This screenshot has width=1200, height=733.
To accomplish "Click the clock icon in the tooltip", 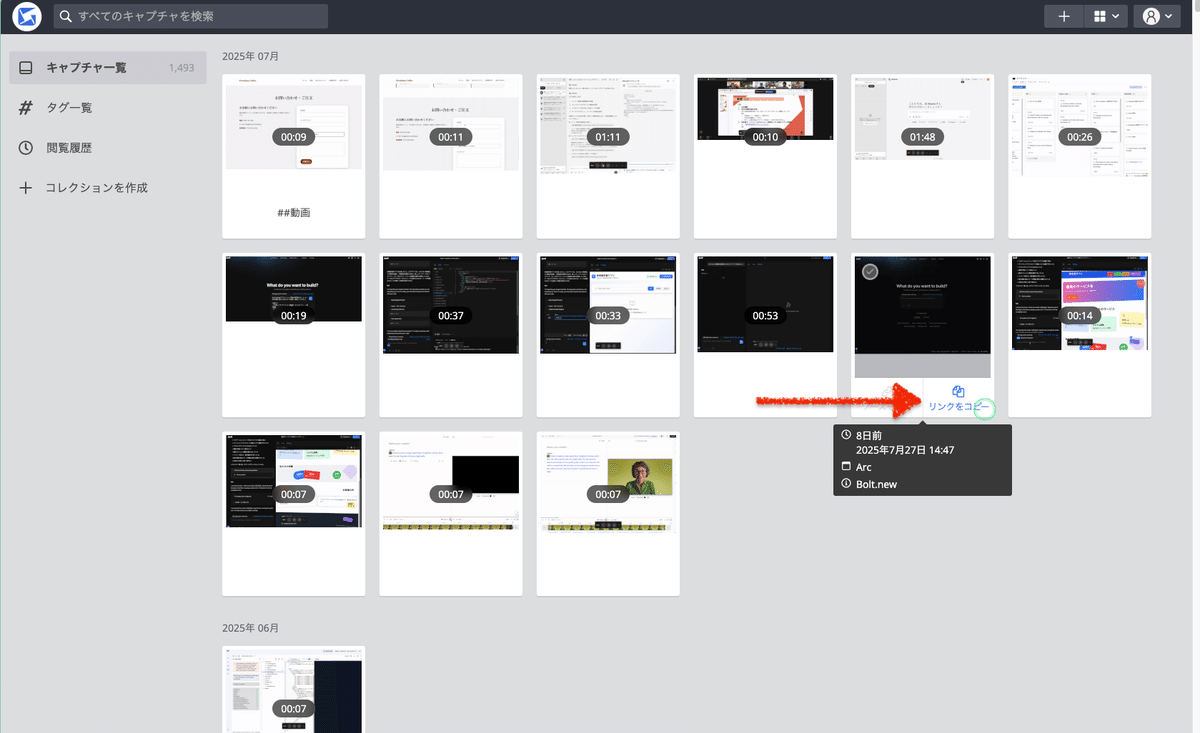I will pyautogui.click(x=846, y=435).
